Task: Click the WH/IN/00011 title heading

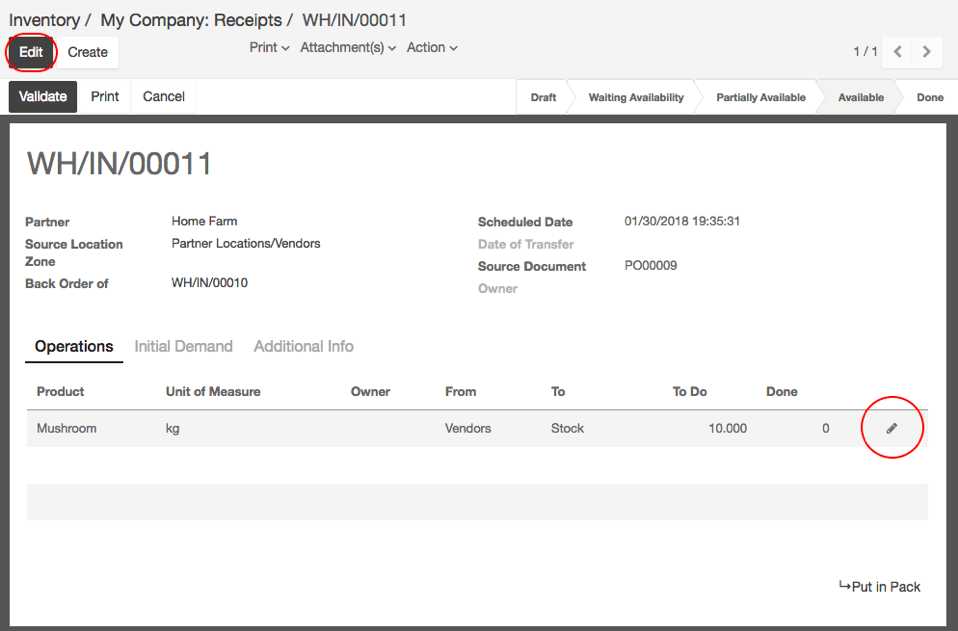Action: click(x=120, y=164)
